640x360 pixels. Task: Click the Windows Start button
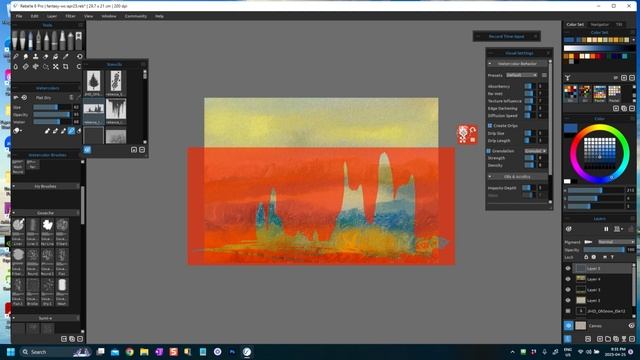tap(11, 351)
